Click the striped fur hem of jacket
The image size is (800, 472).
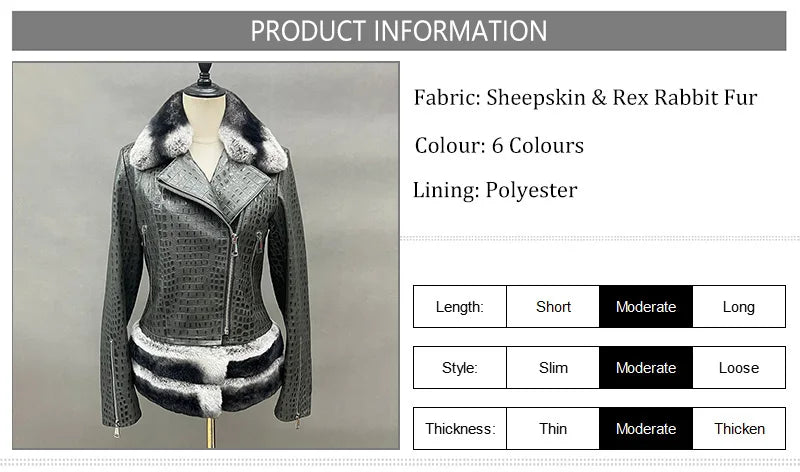[x=206, y=370]
